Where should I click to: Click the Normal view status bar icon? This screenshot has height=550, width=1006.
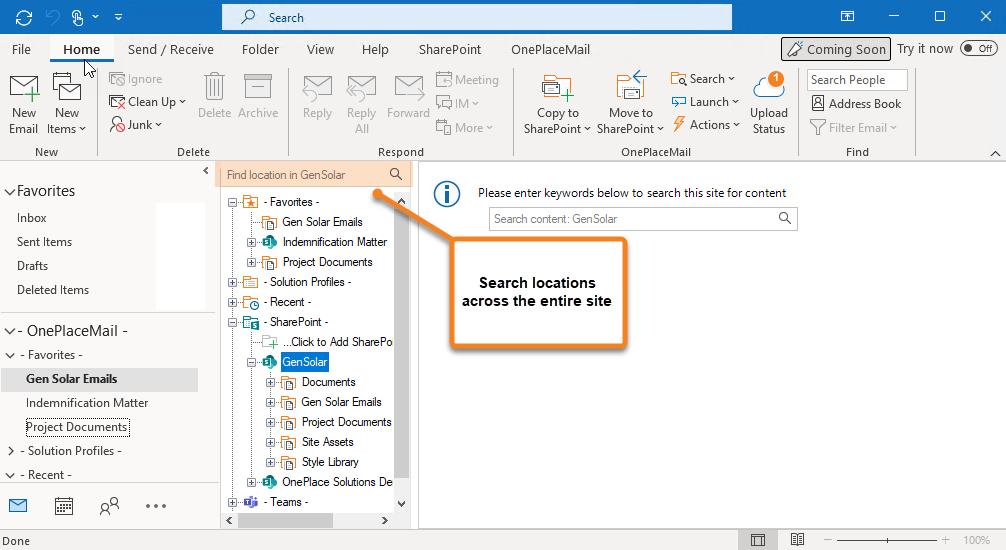click(x=758, y=540)
